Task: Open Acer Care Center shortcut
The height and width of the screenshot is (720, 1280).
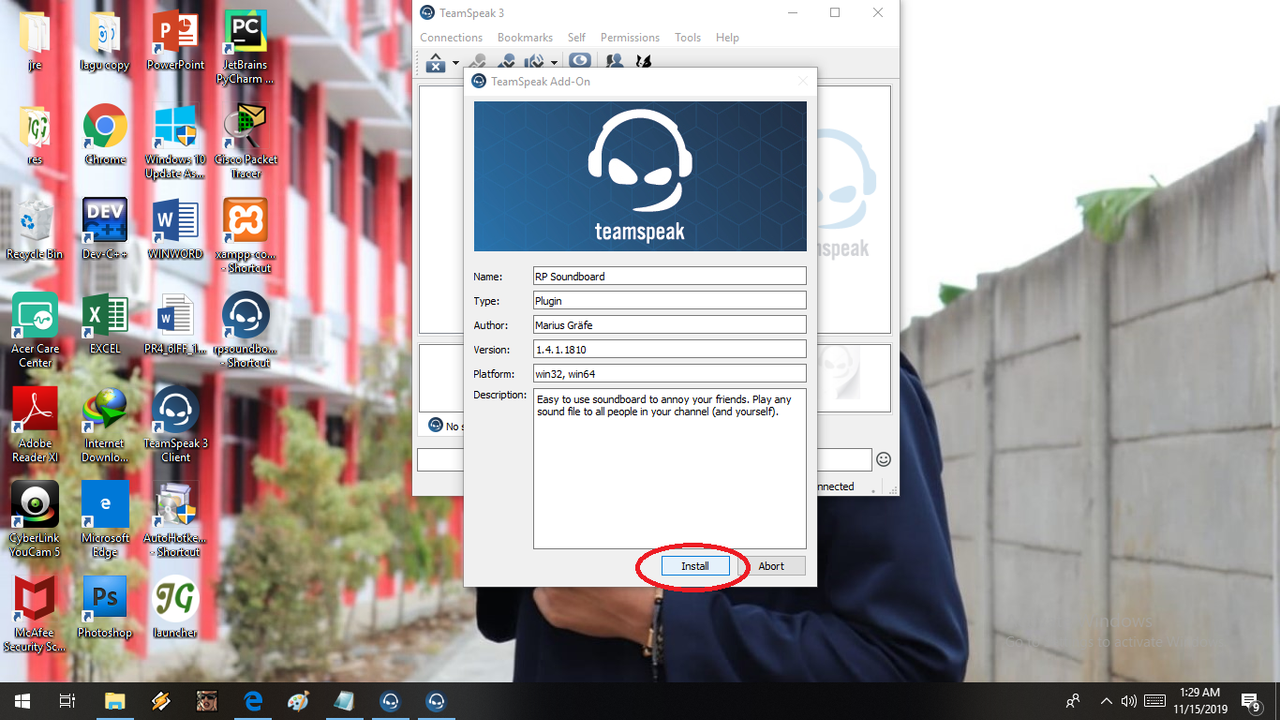Action: [35, 331]
